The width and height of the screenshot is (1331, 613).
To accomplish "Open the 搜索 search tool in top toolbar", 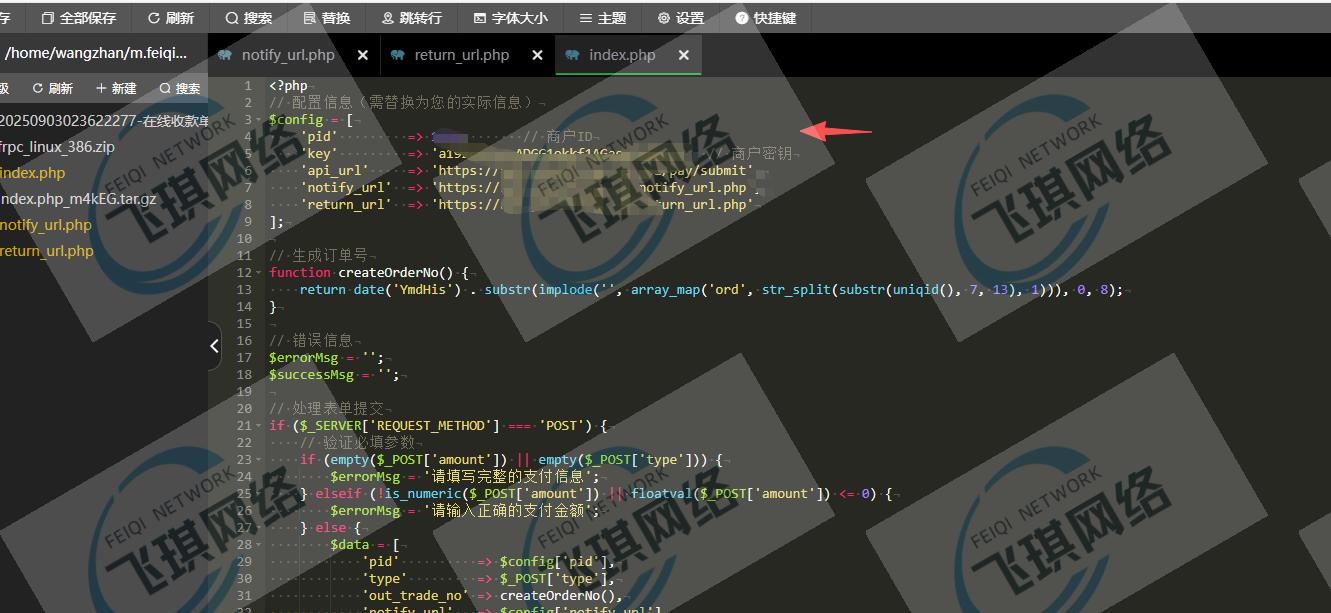I will 248,18.
